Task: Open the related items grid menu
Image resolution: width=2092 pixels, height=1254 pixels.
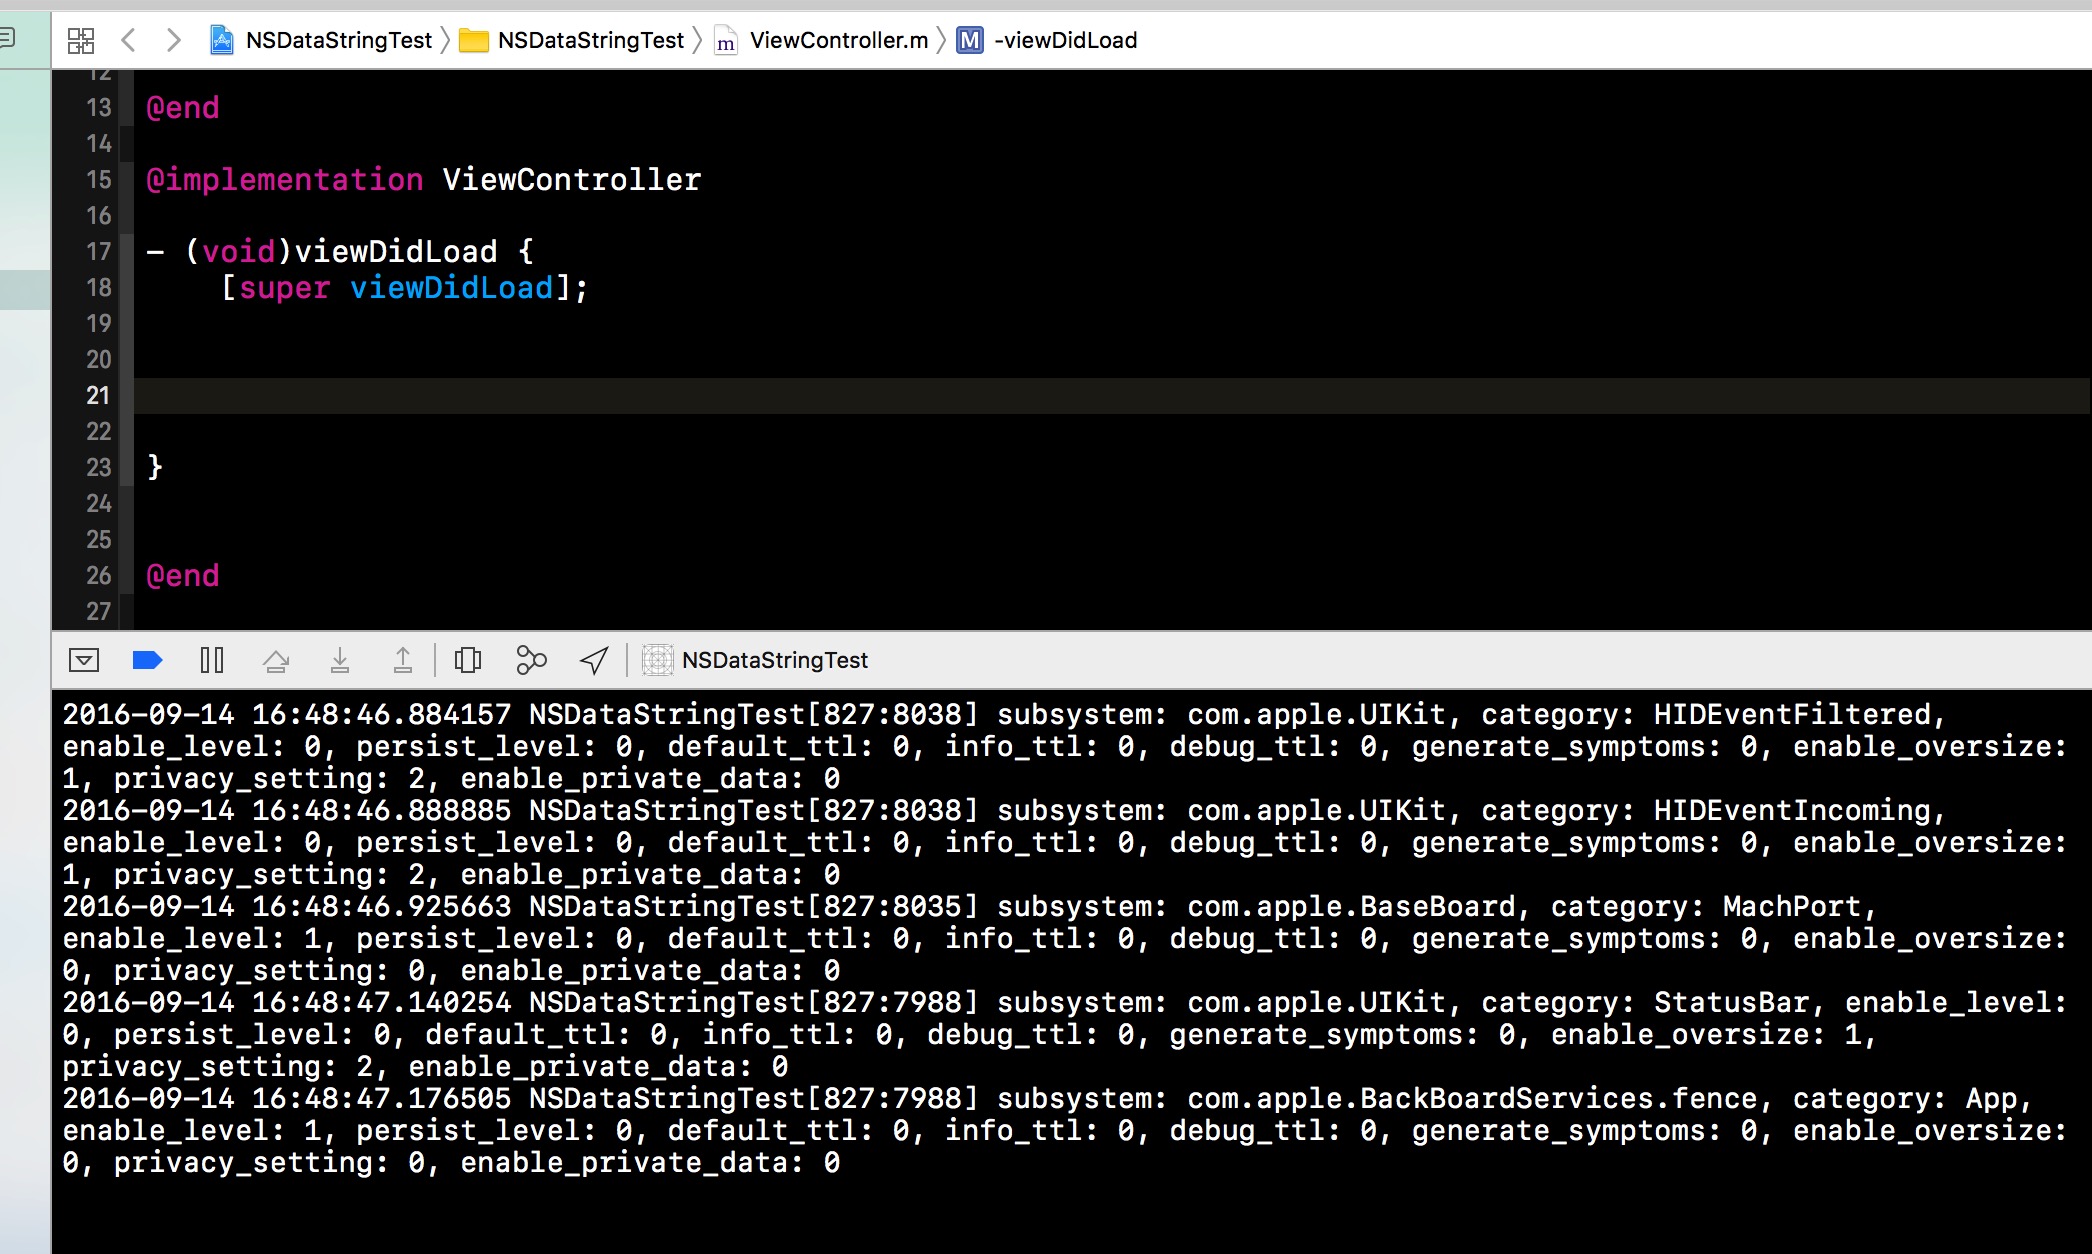Action: point(80,40)
